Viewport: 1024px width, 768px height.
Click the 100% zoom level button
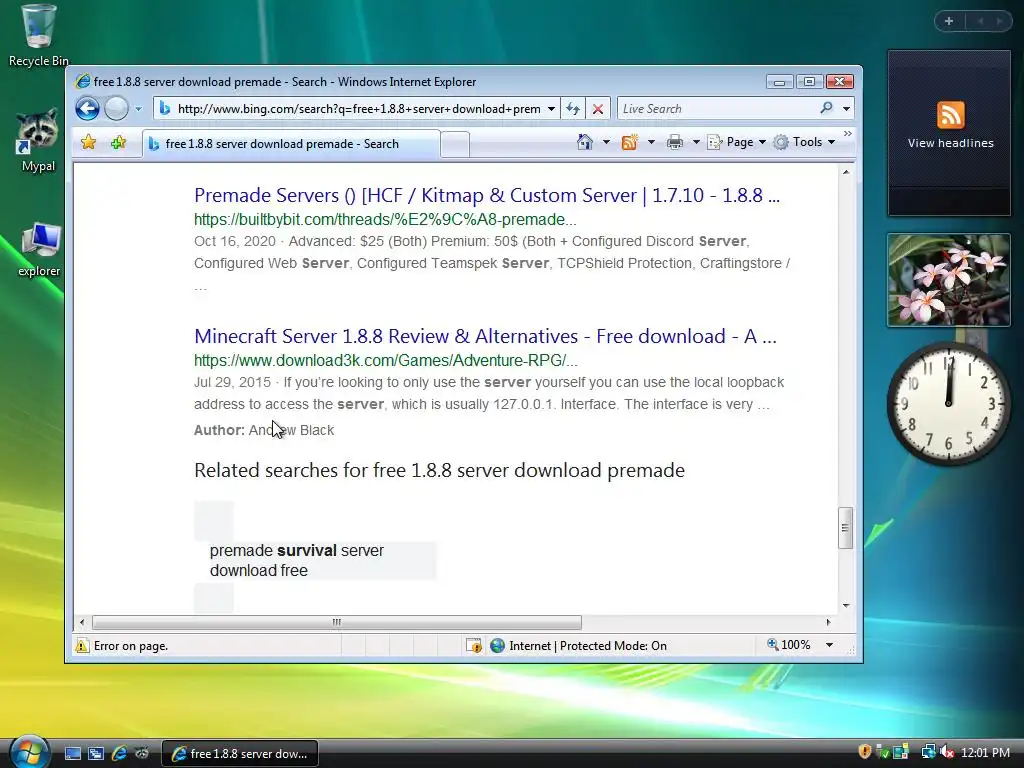click(789, 645)
